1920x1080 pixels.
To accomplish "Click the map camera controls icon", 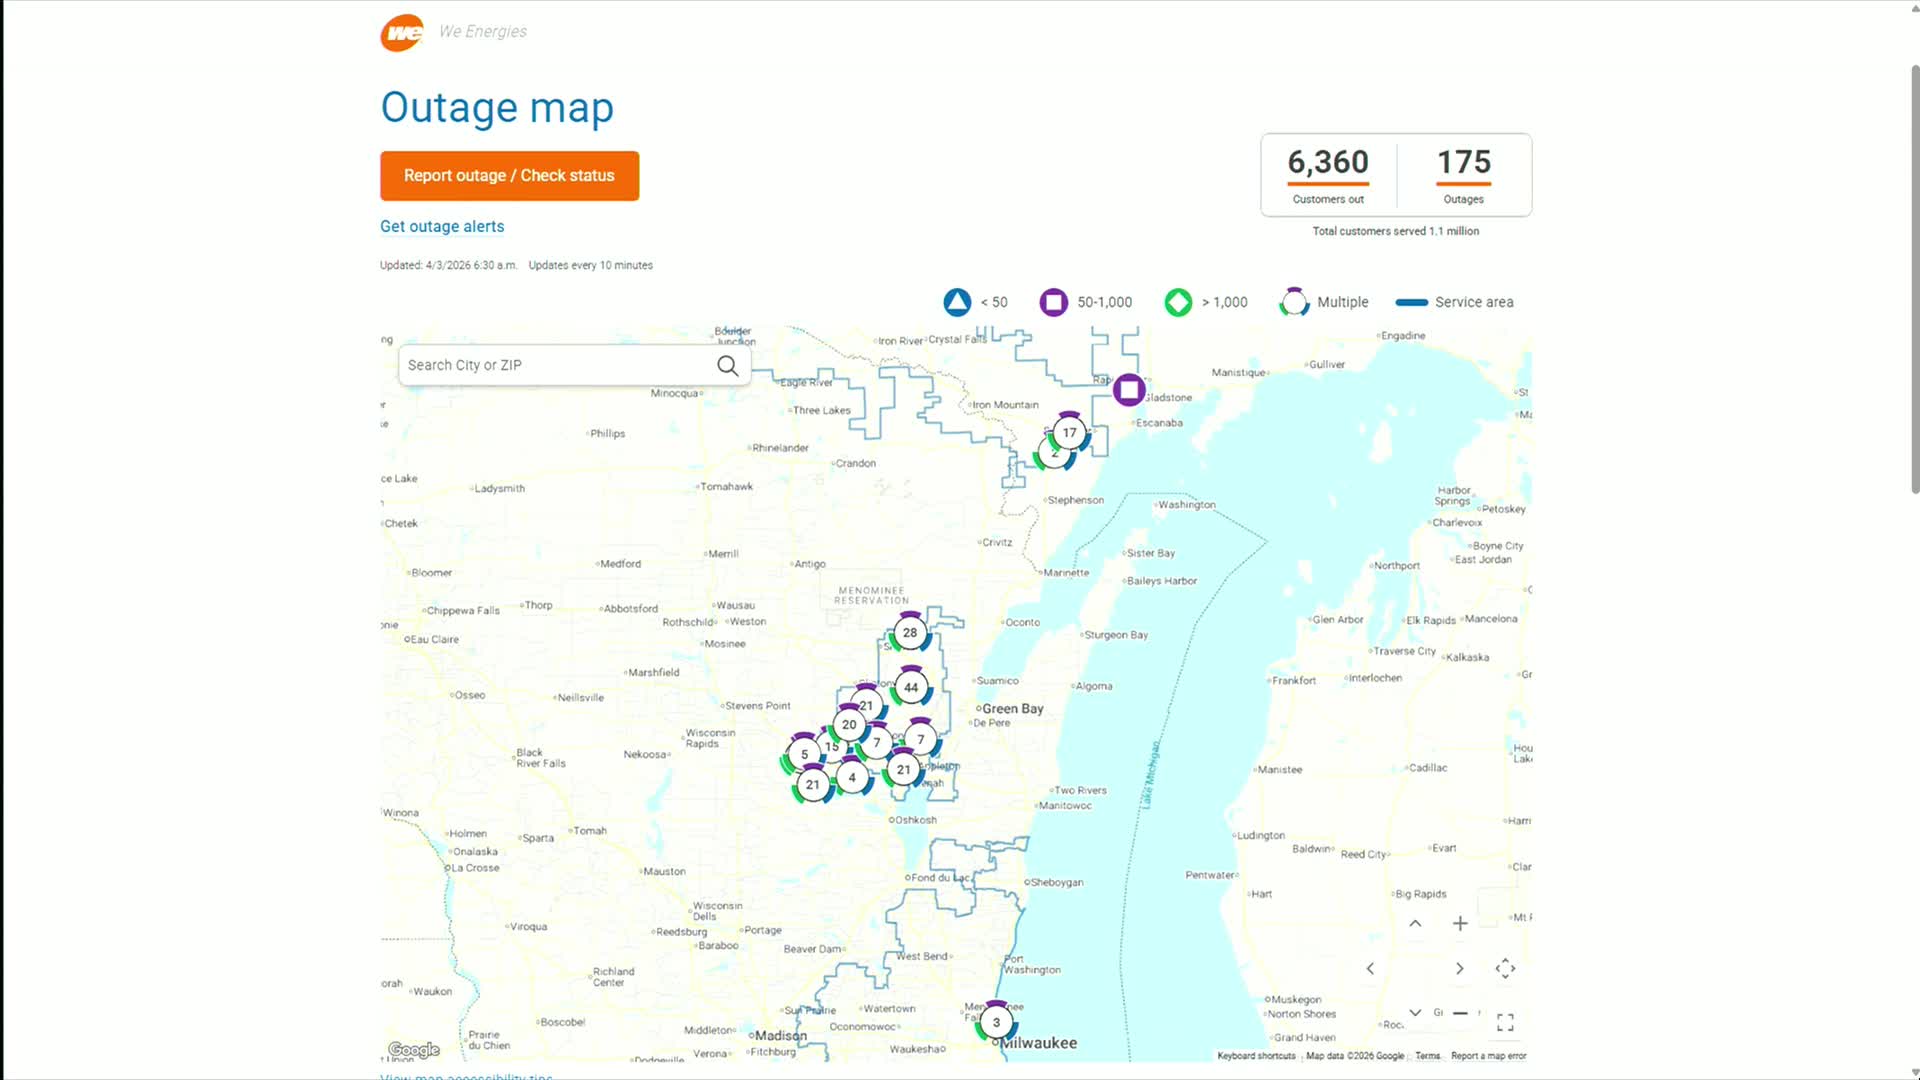I will (1505, 968).
